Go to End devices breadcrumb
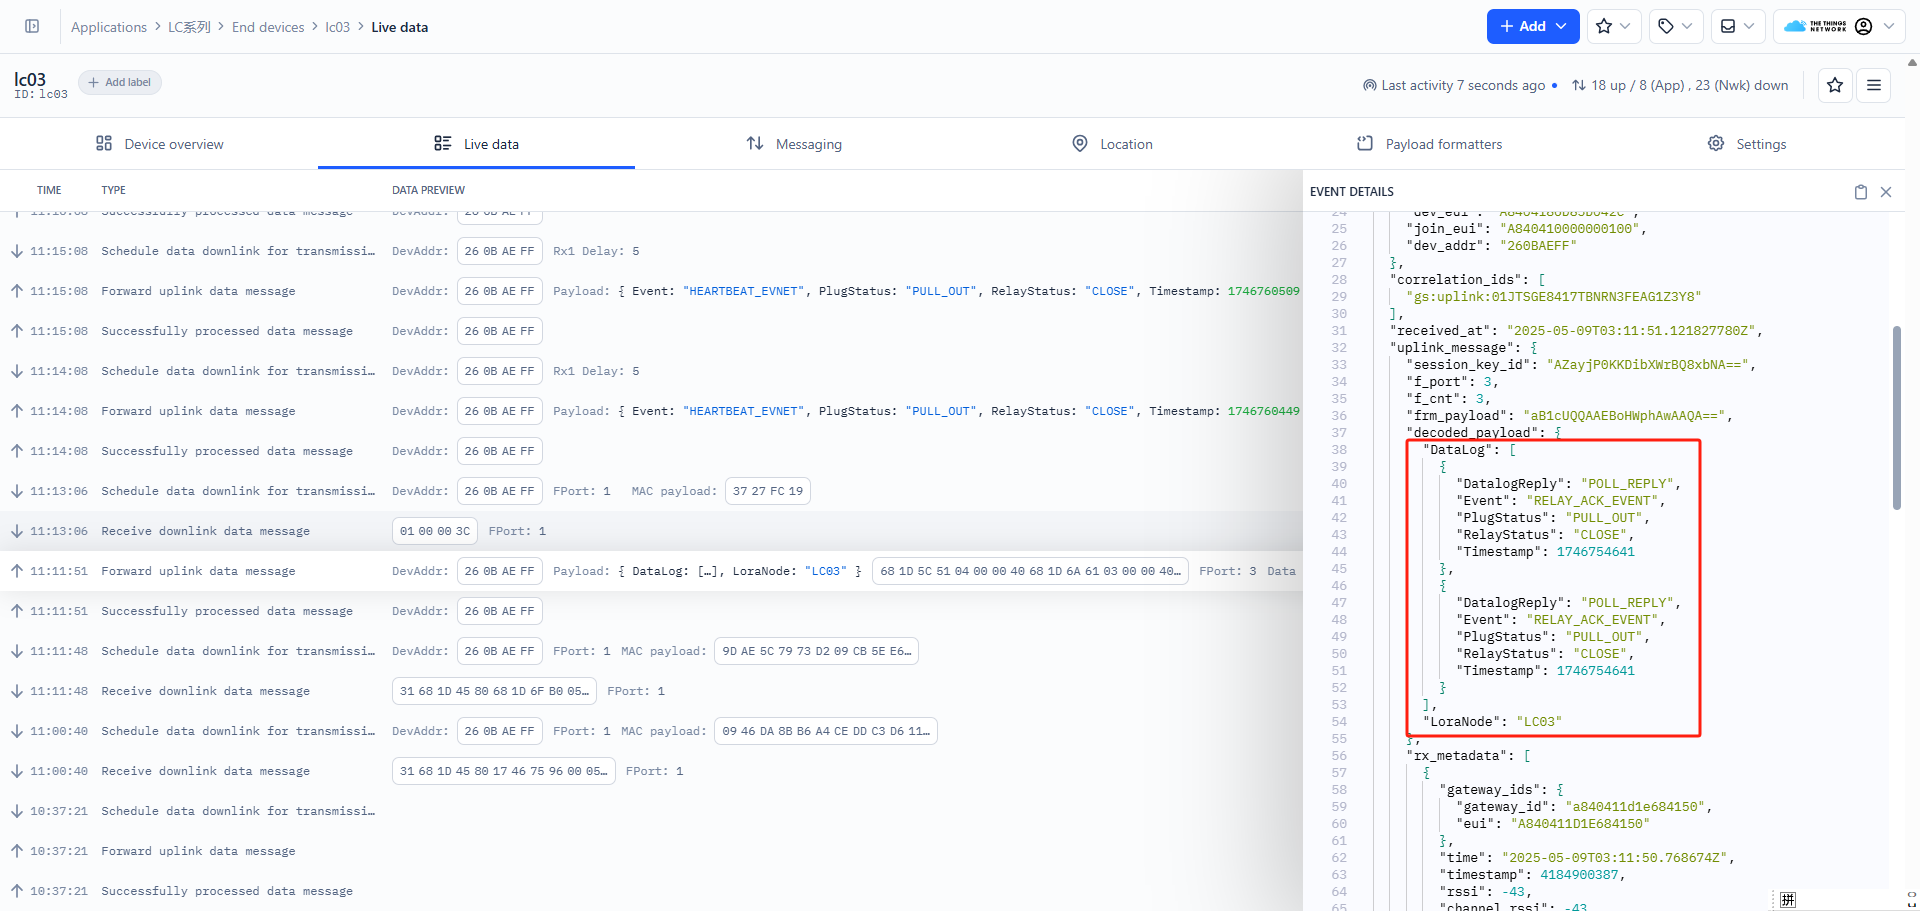The width and height of the screenshot is (1920, 911). click(x=268, y=27)
